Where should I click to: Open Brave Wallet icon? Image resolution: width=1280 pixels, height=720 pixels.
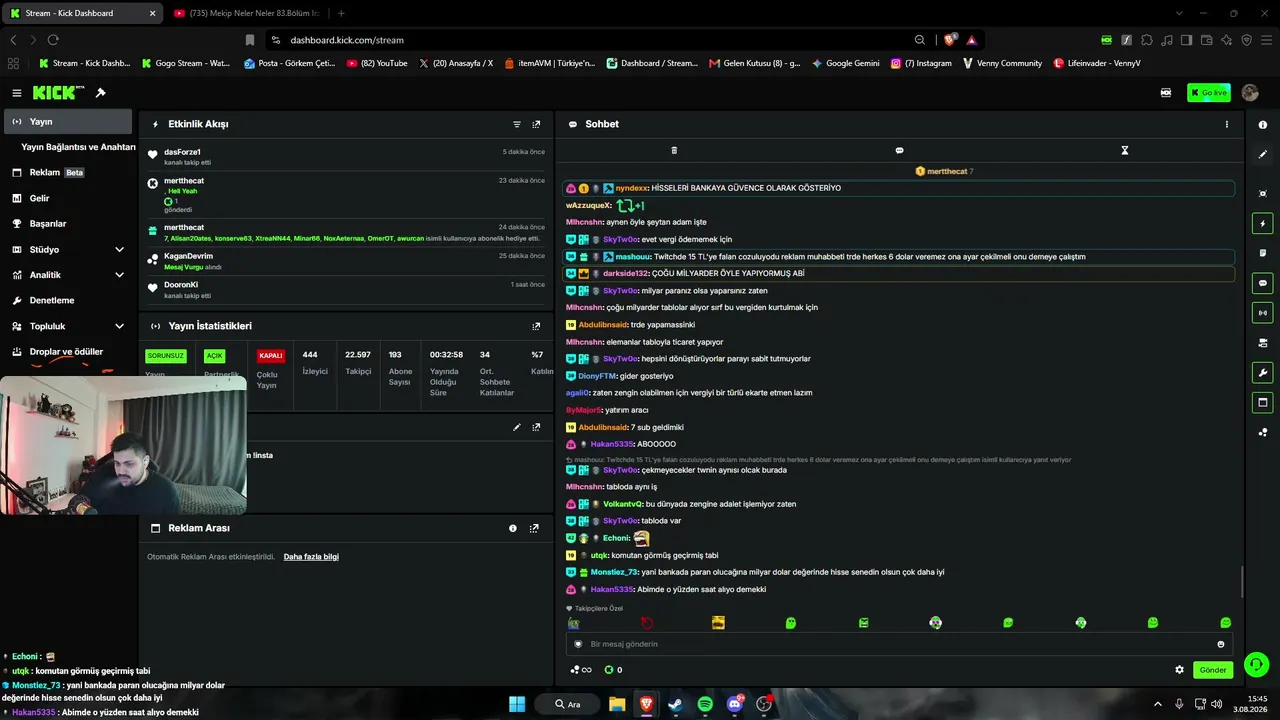point(1206,40)
